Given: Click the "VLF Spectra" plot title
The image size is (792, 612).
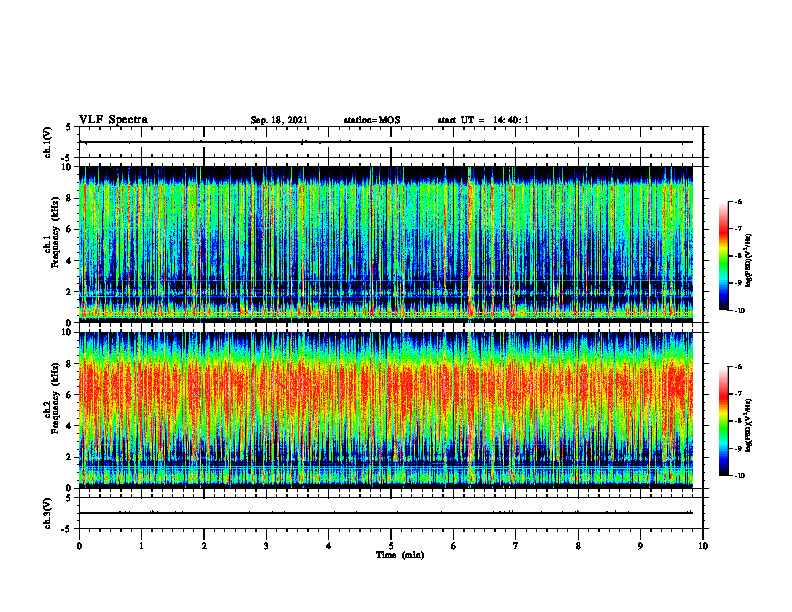Looking at the screenshot, I should [113, 120].
